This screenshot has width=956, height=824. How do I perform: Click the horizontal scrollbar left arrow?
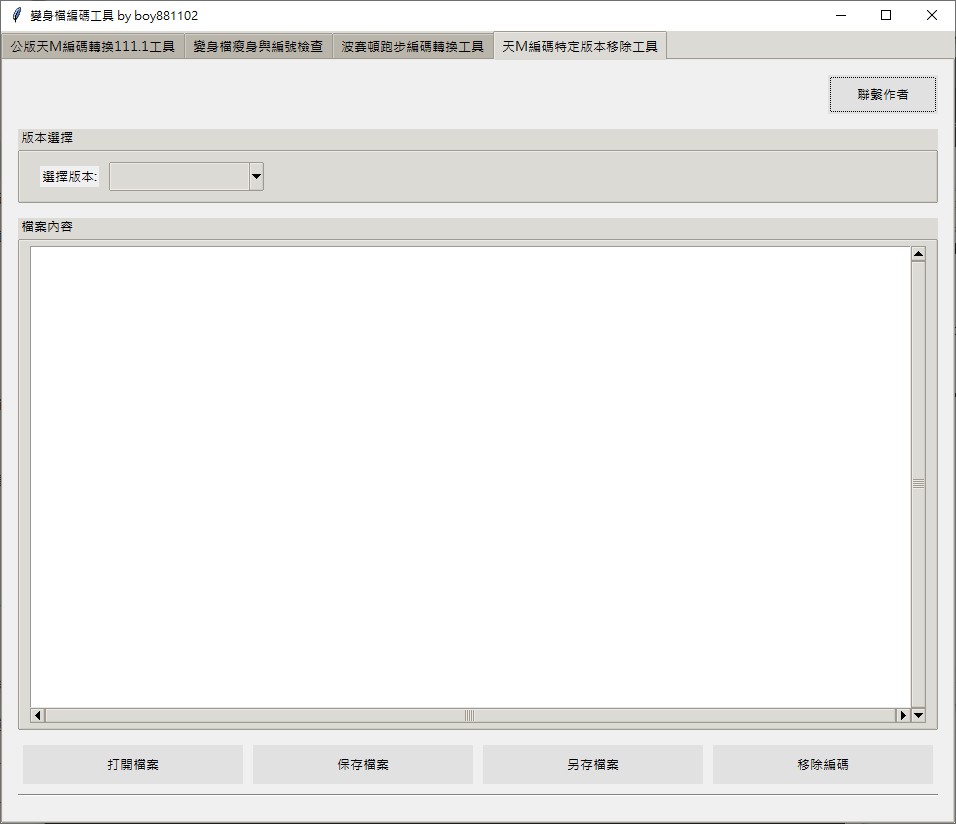click(38, 715)
